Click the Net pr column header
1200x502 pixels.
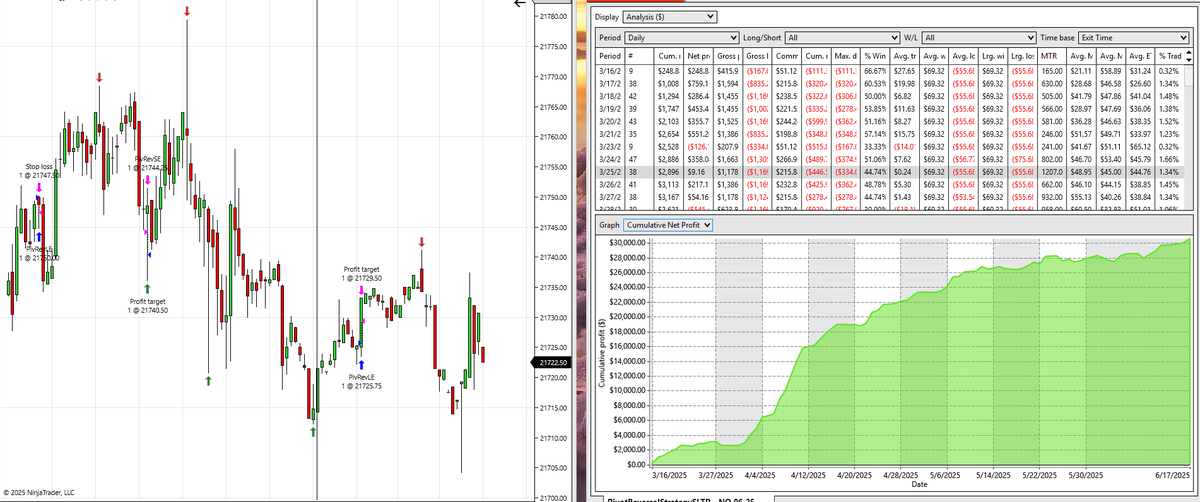tap(697, 56)
